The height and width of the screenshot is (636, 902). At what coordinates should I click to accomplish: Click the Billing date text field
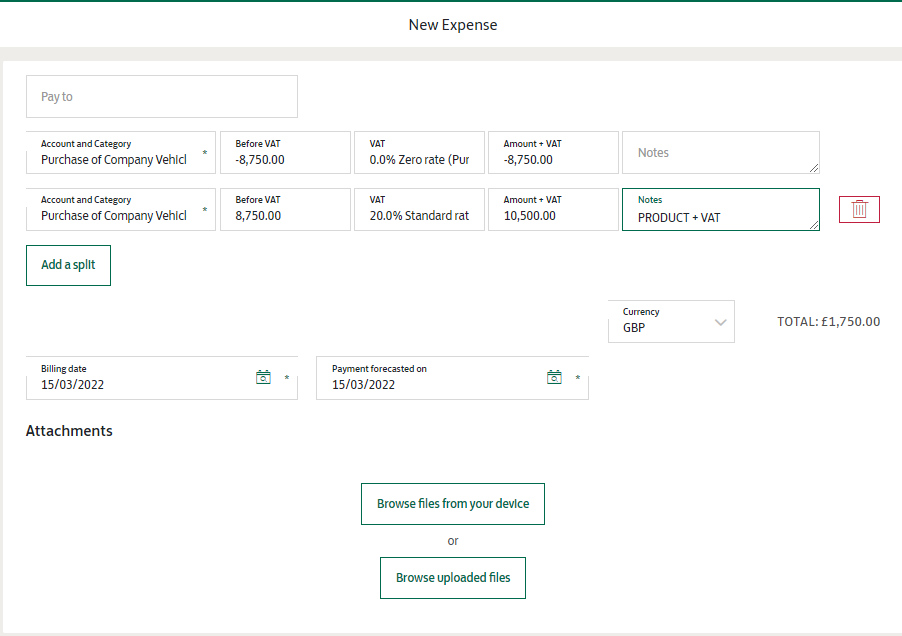[140, 378]
